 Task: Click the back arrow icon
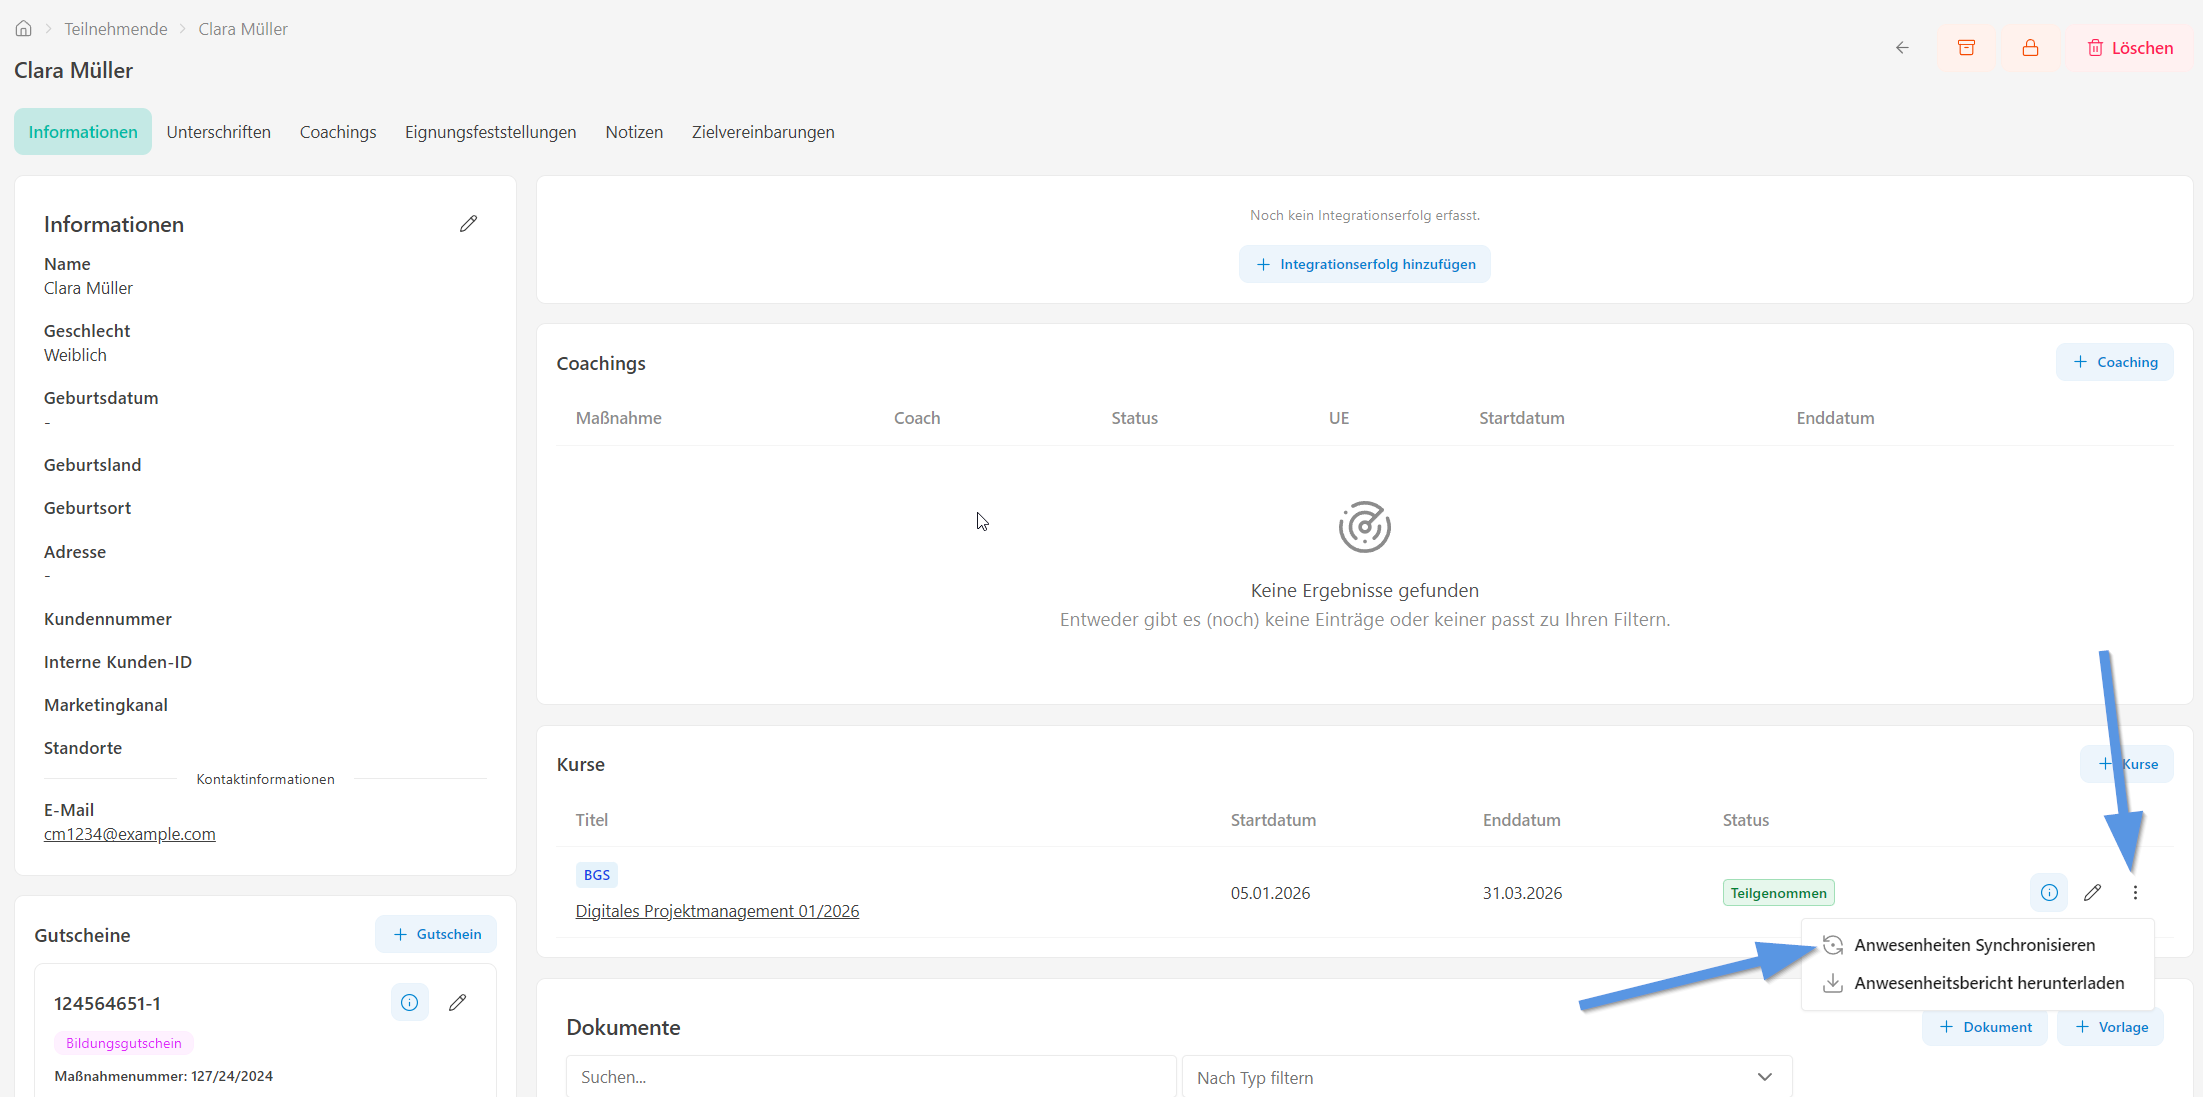tap(1902, 48)
